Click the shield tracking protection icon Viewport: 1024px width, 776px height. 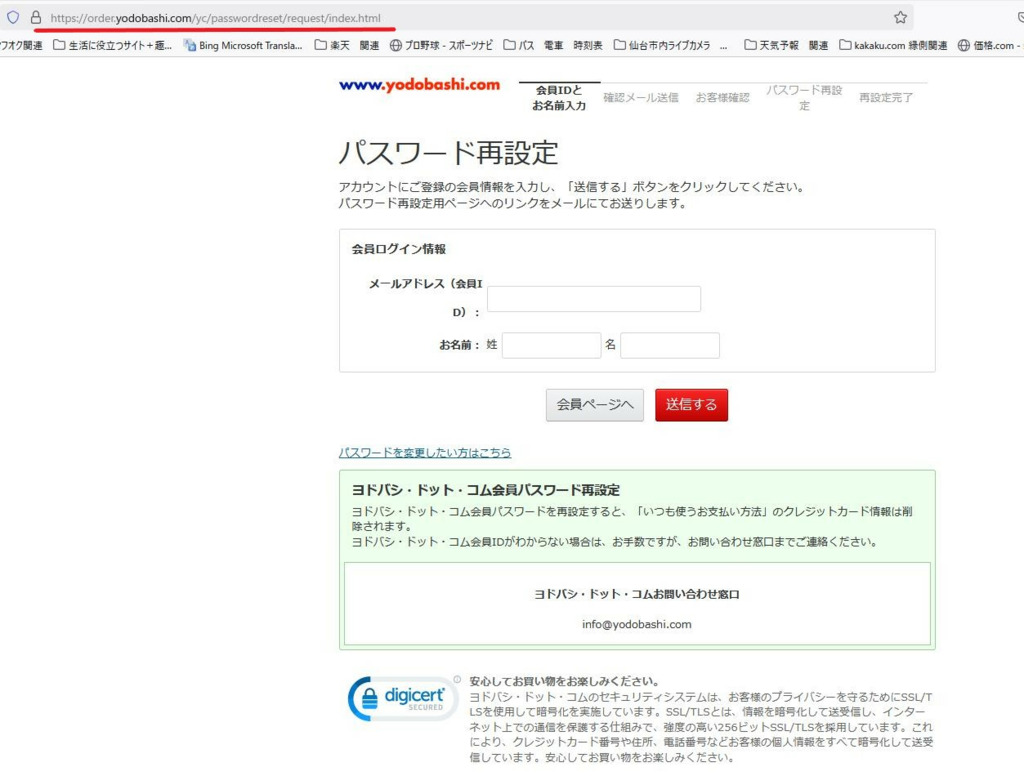tap(13, 17)
